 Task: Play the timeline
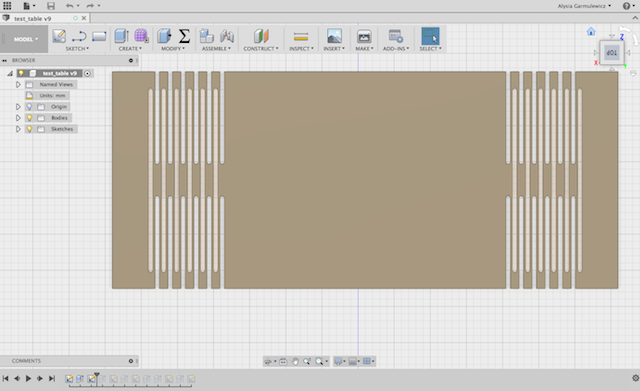(x=28, y=378)
